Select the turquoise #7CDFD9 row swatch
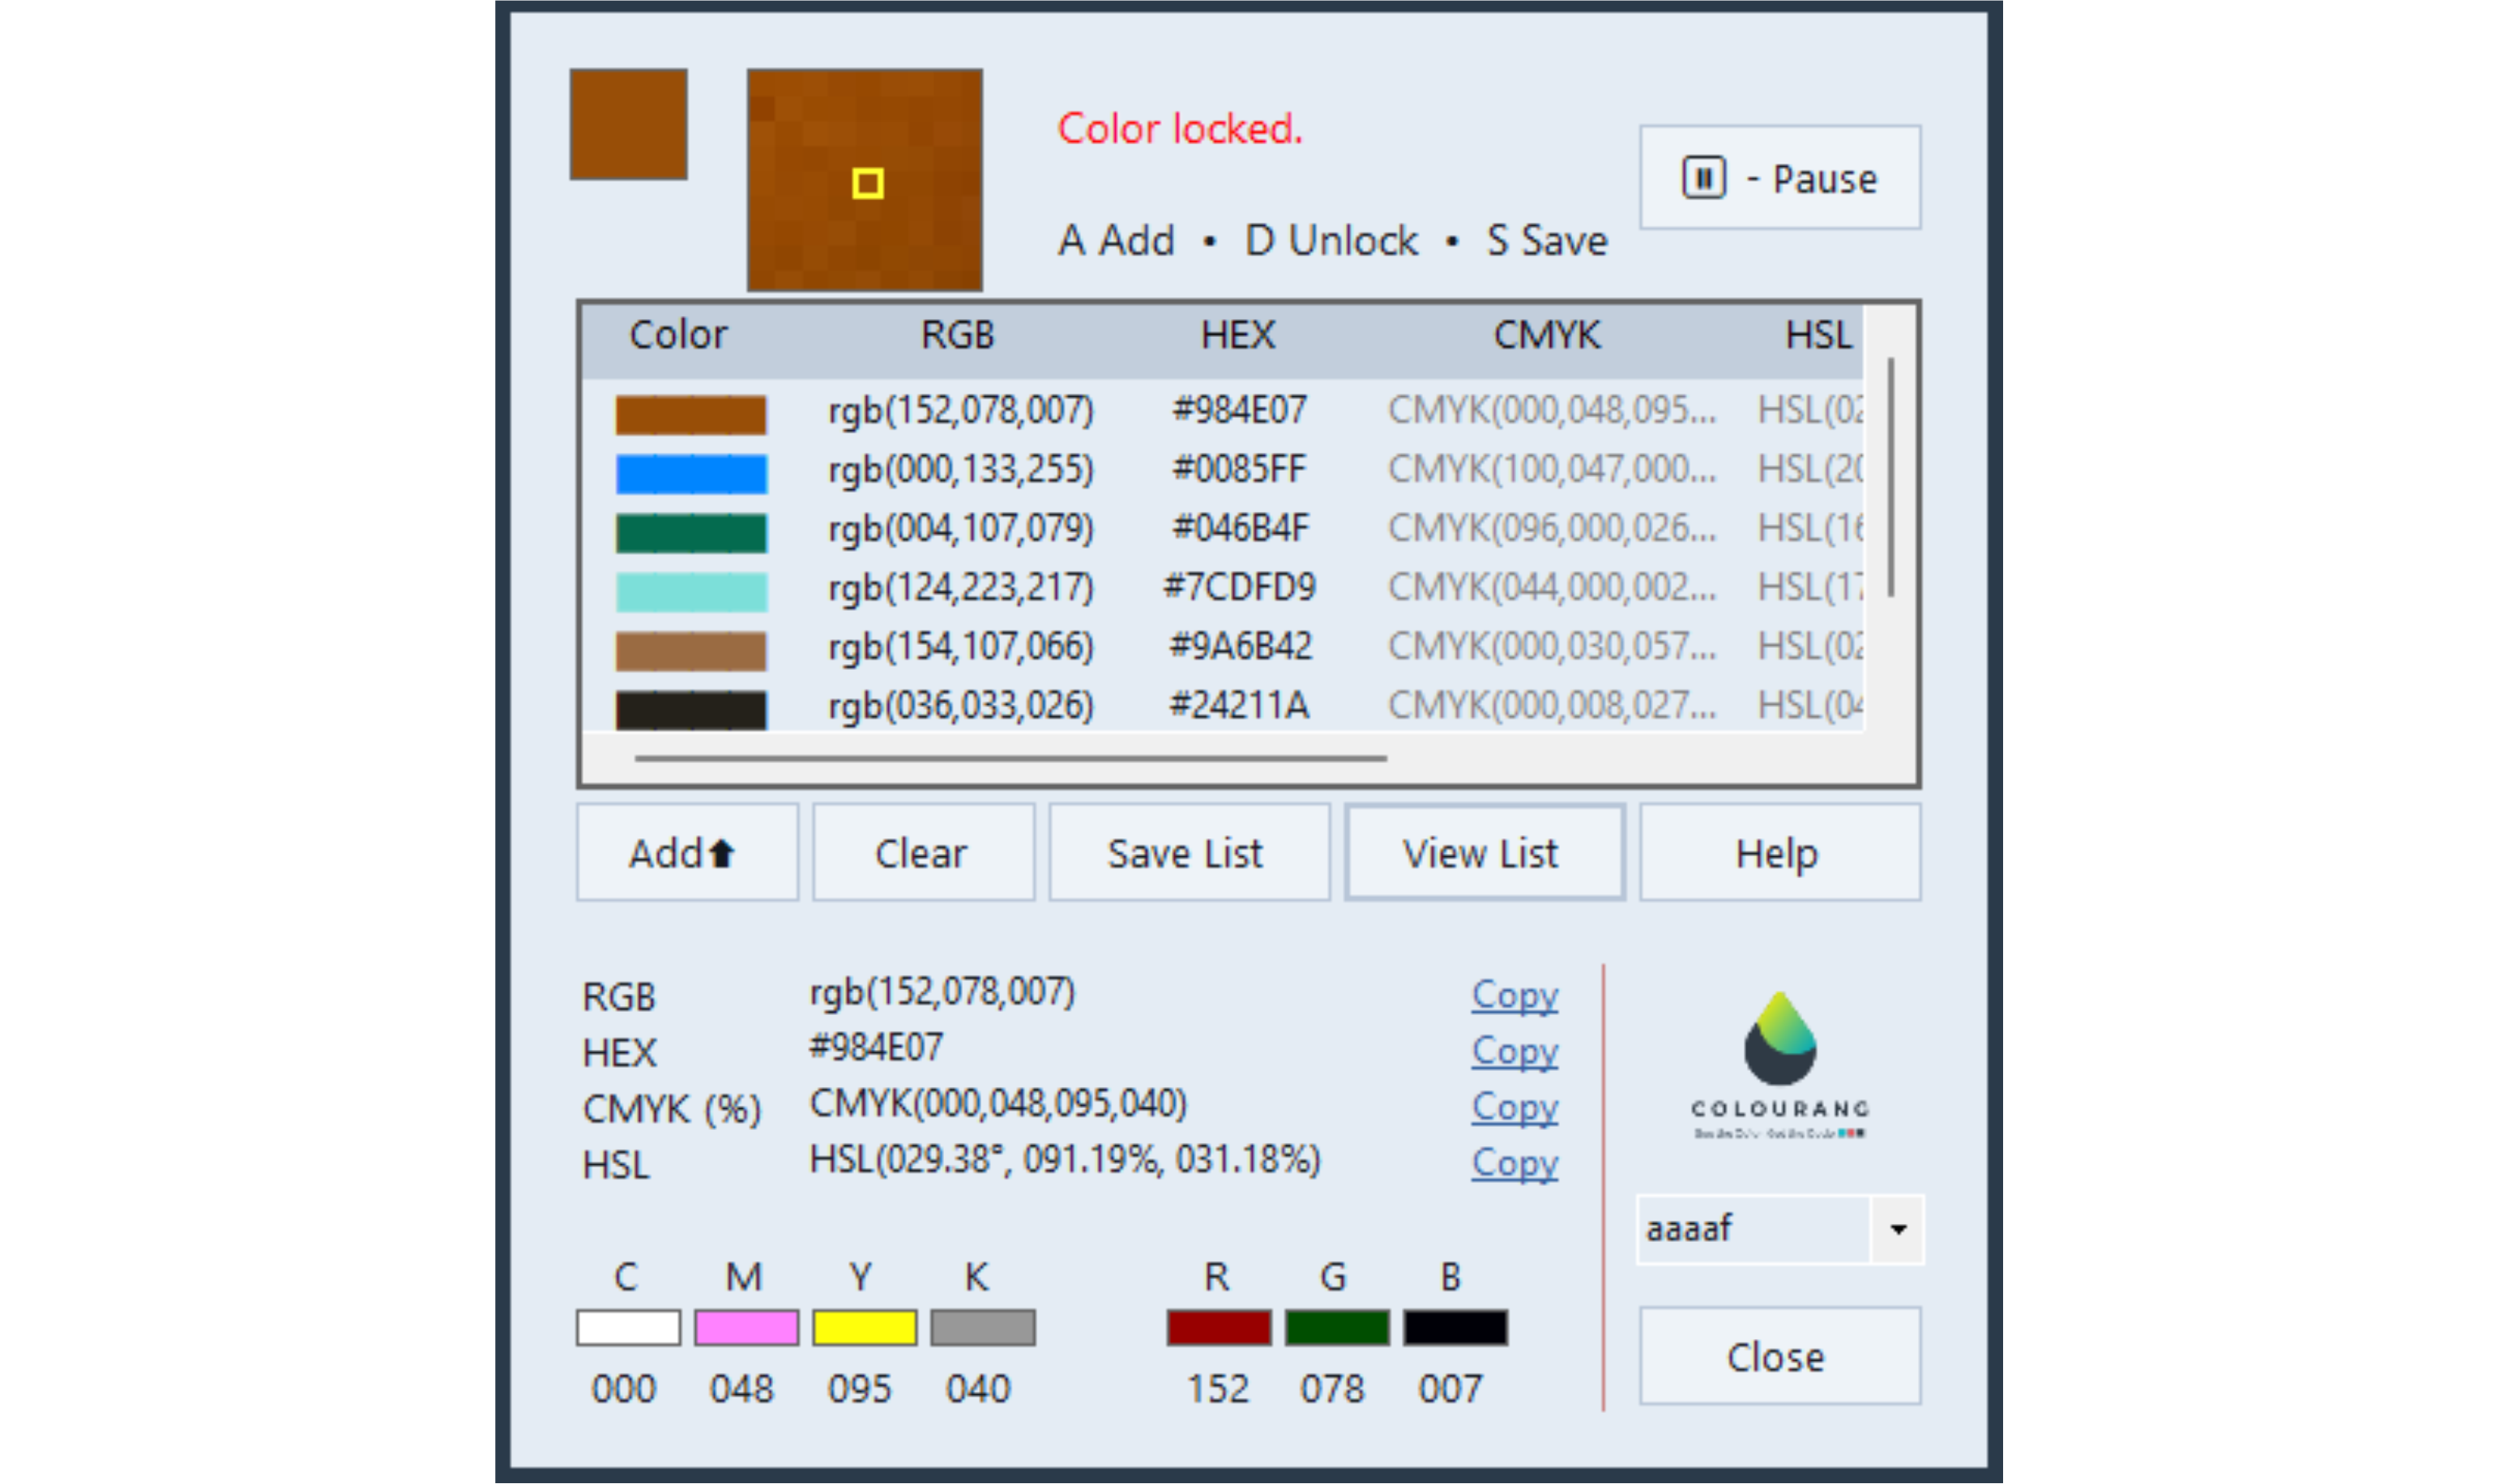This screenshot has width=2499, height=1484. pyautogui.click(x=691, y=591)
